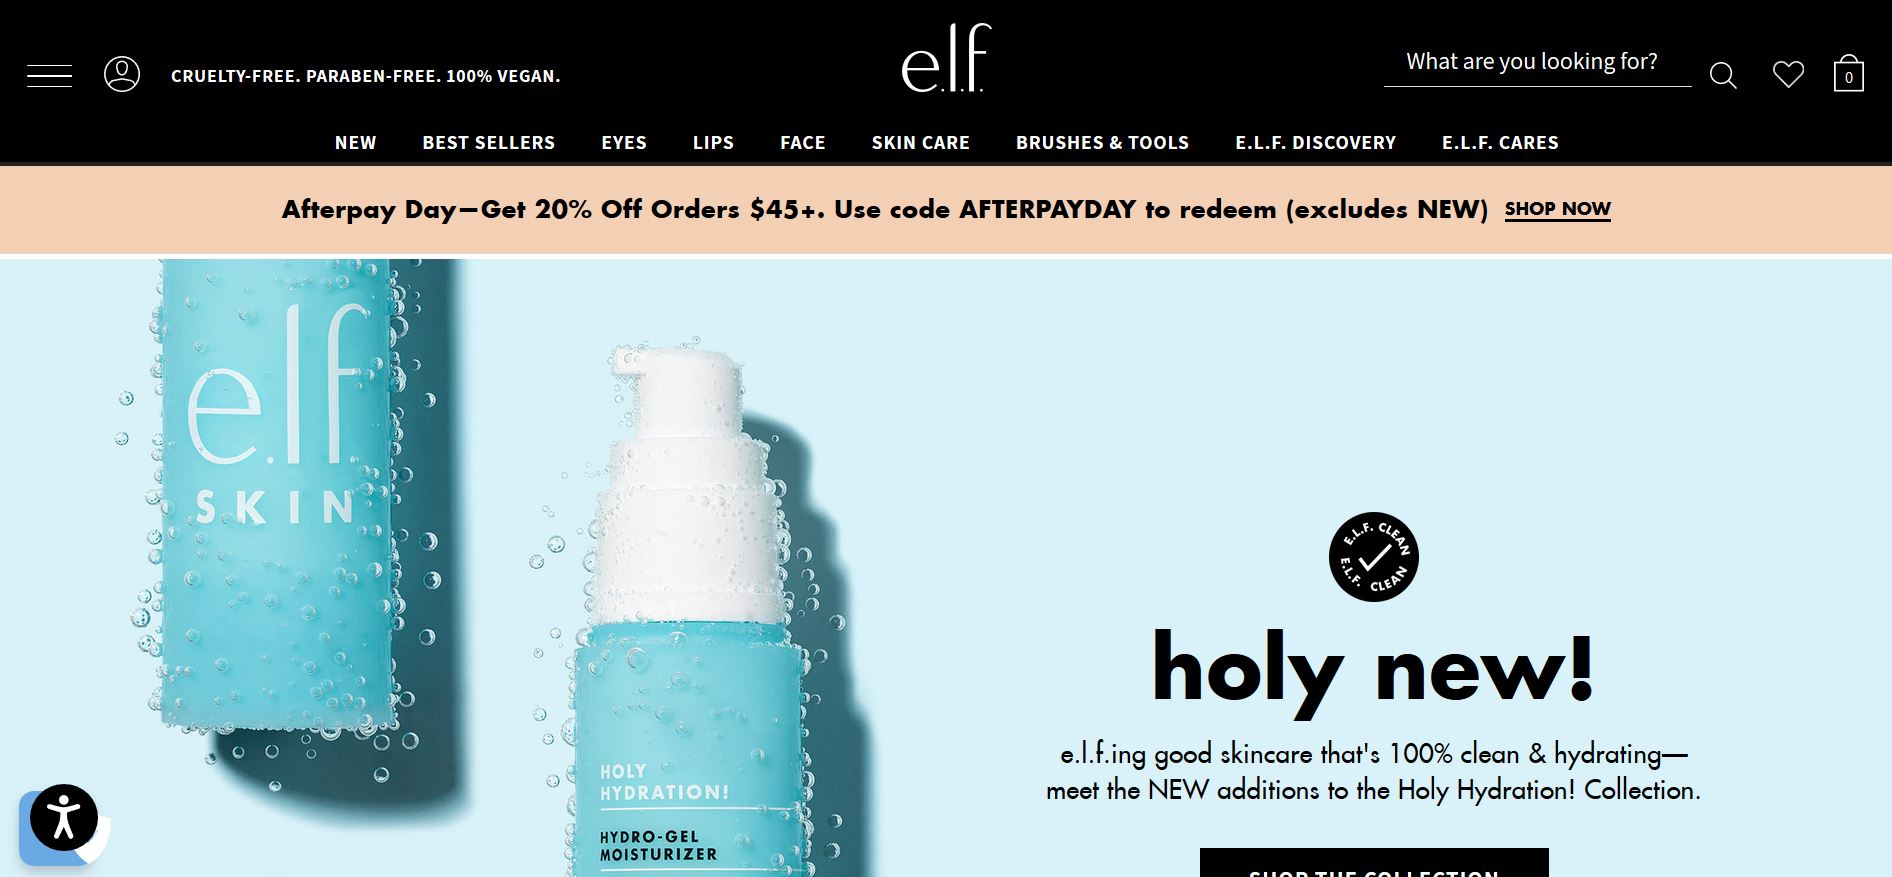Open the BEST SELLERS menu
The image size is (1892, 877).
click(x=489, y=143)
